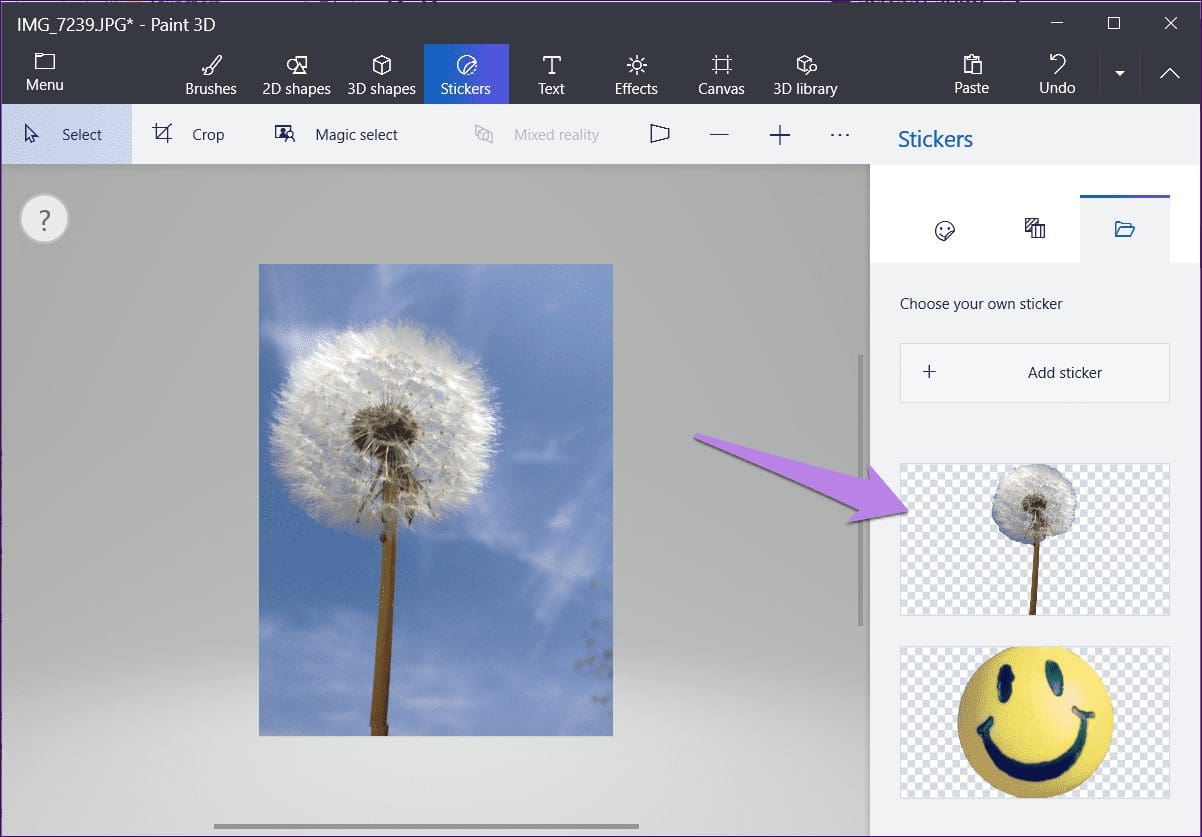The height and width of the screenshot is (837, 1202).
Task: Select the dandelion sticker thumbnail
Action: [x=1035, y=539]
